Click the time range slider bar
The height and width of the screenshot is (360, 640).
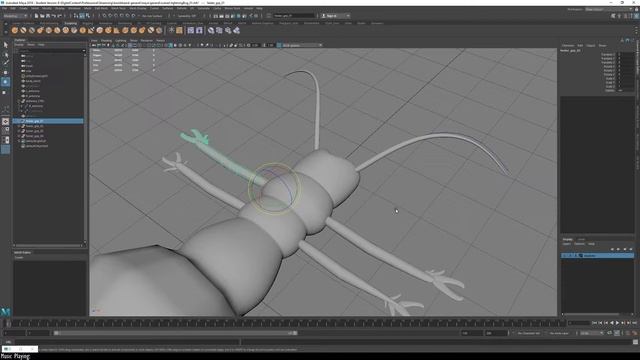[176, 333]
